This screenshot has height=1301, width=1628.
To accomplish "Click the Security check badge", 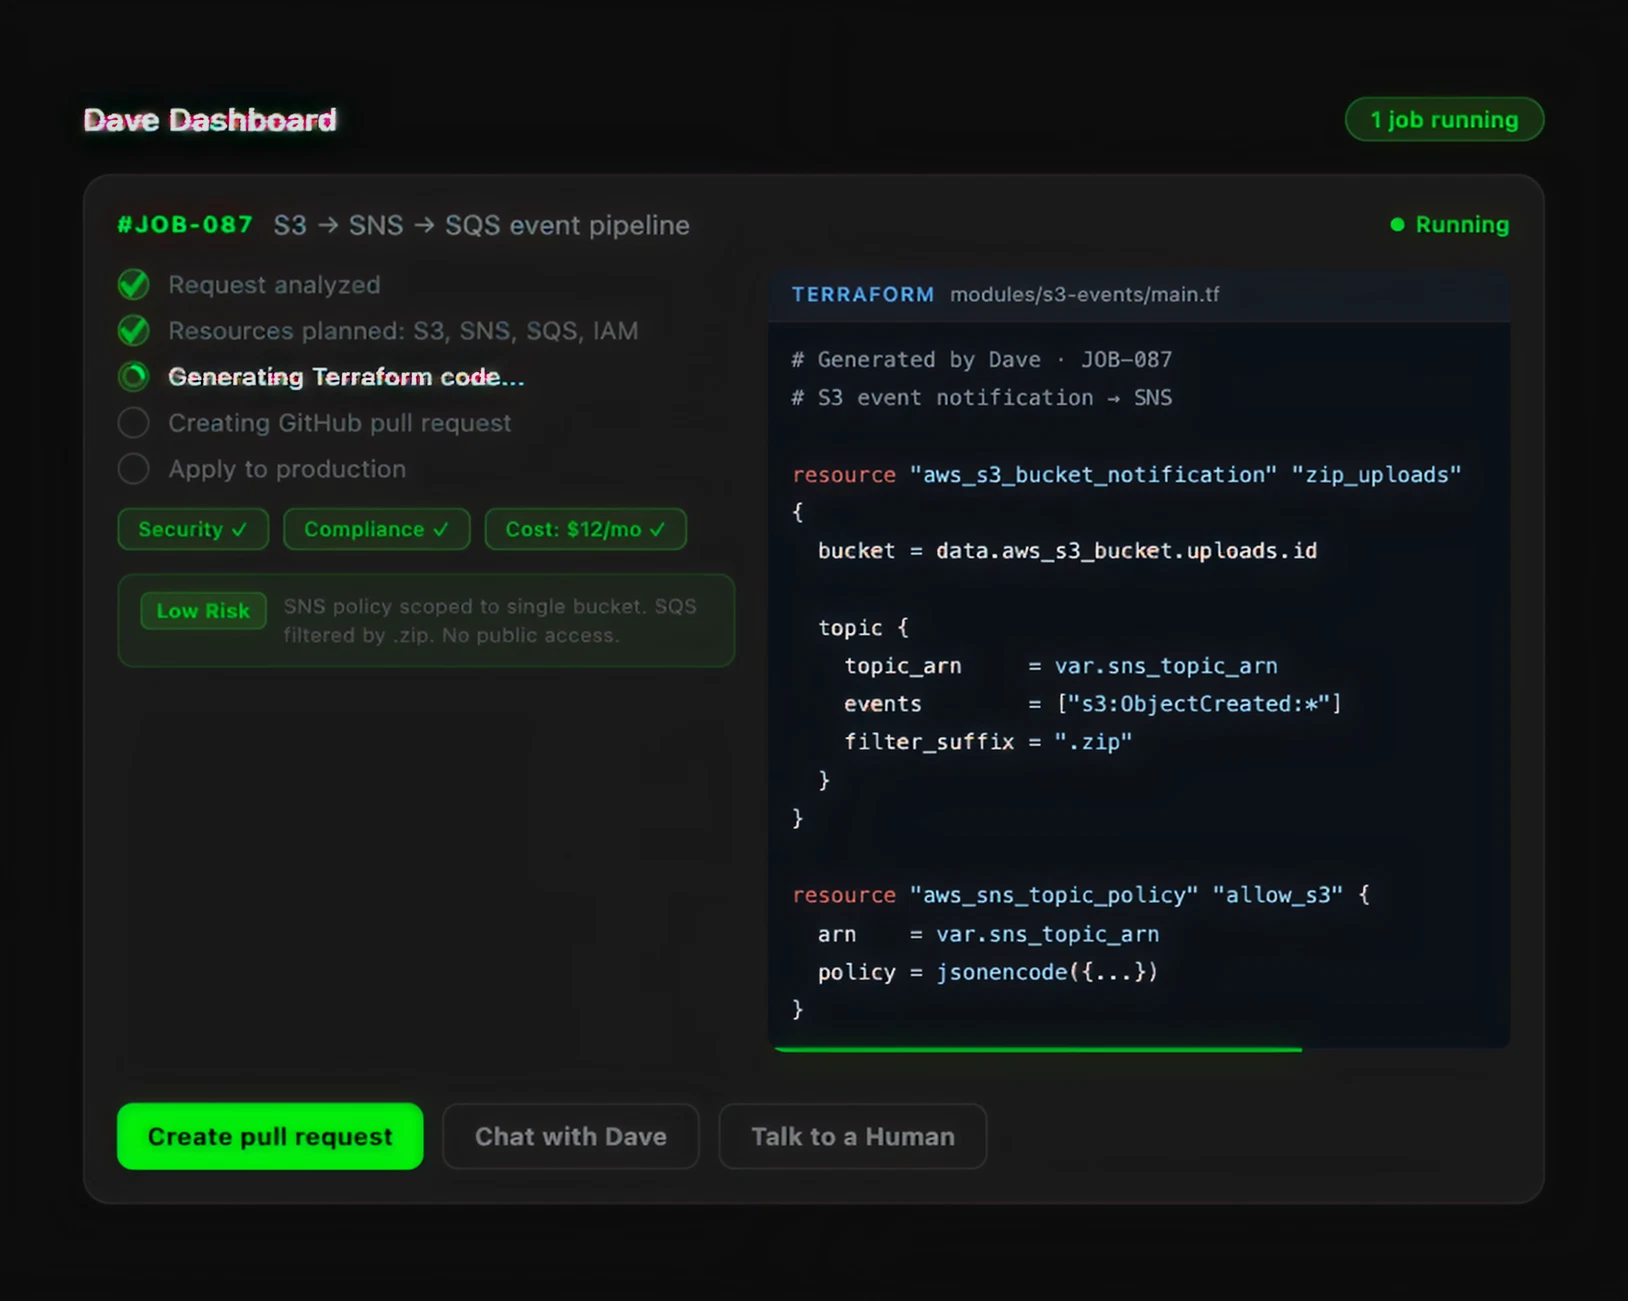I will (x=193, y=529).
